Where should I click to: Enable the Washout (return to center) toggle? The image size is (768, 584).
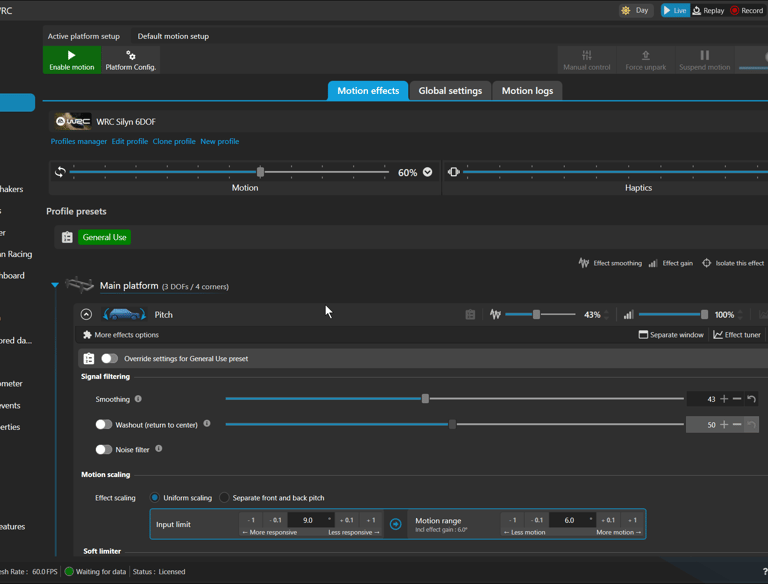103,424
